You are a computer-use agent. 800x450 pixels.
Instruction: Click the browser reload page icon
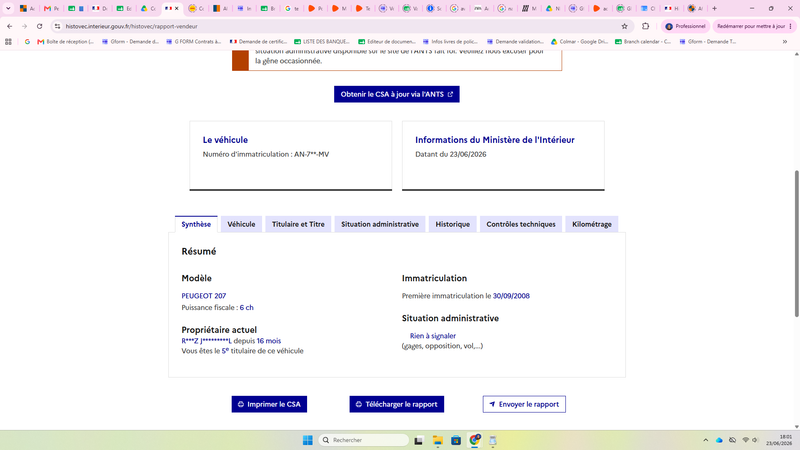click(x=39, y=26)
